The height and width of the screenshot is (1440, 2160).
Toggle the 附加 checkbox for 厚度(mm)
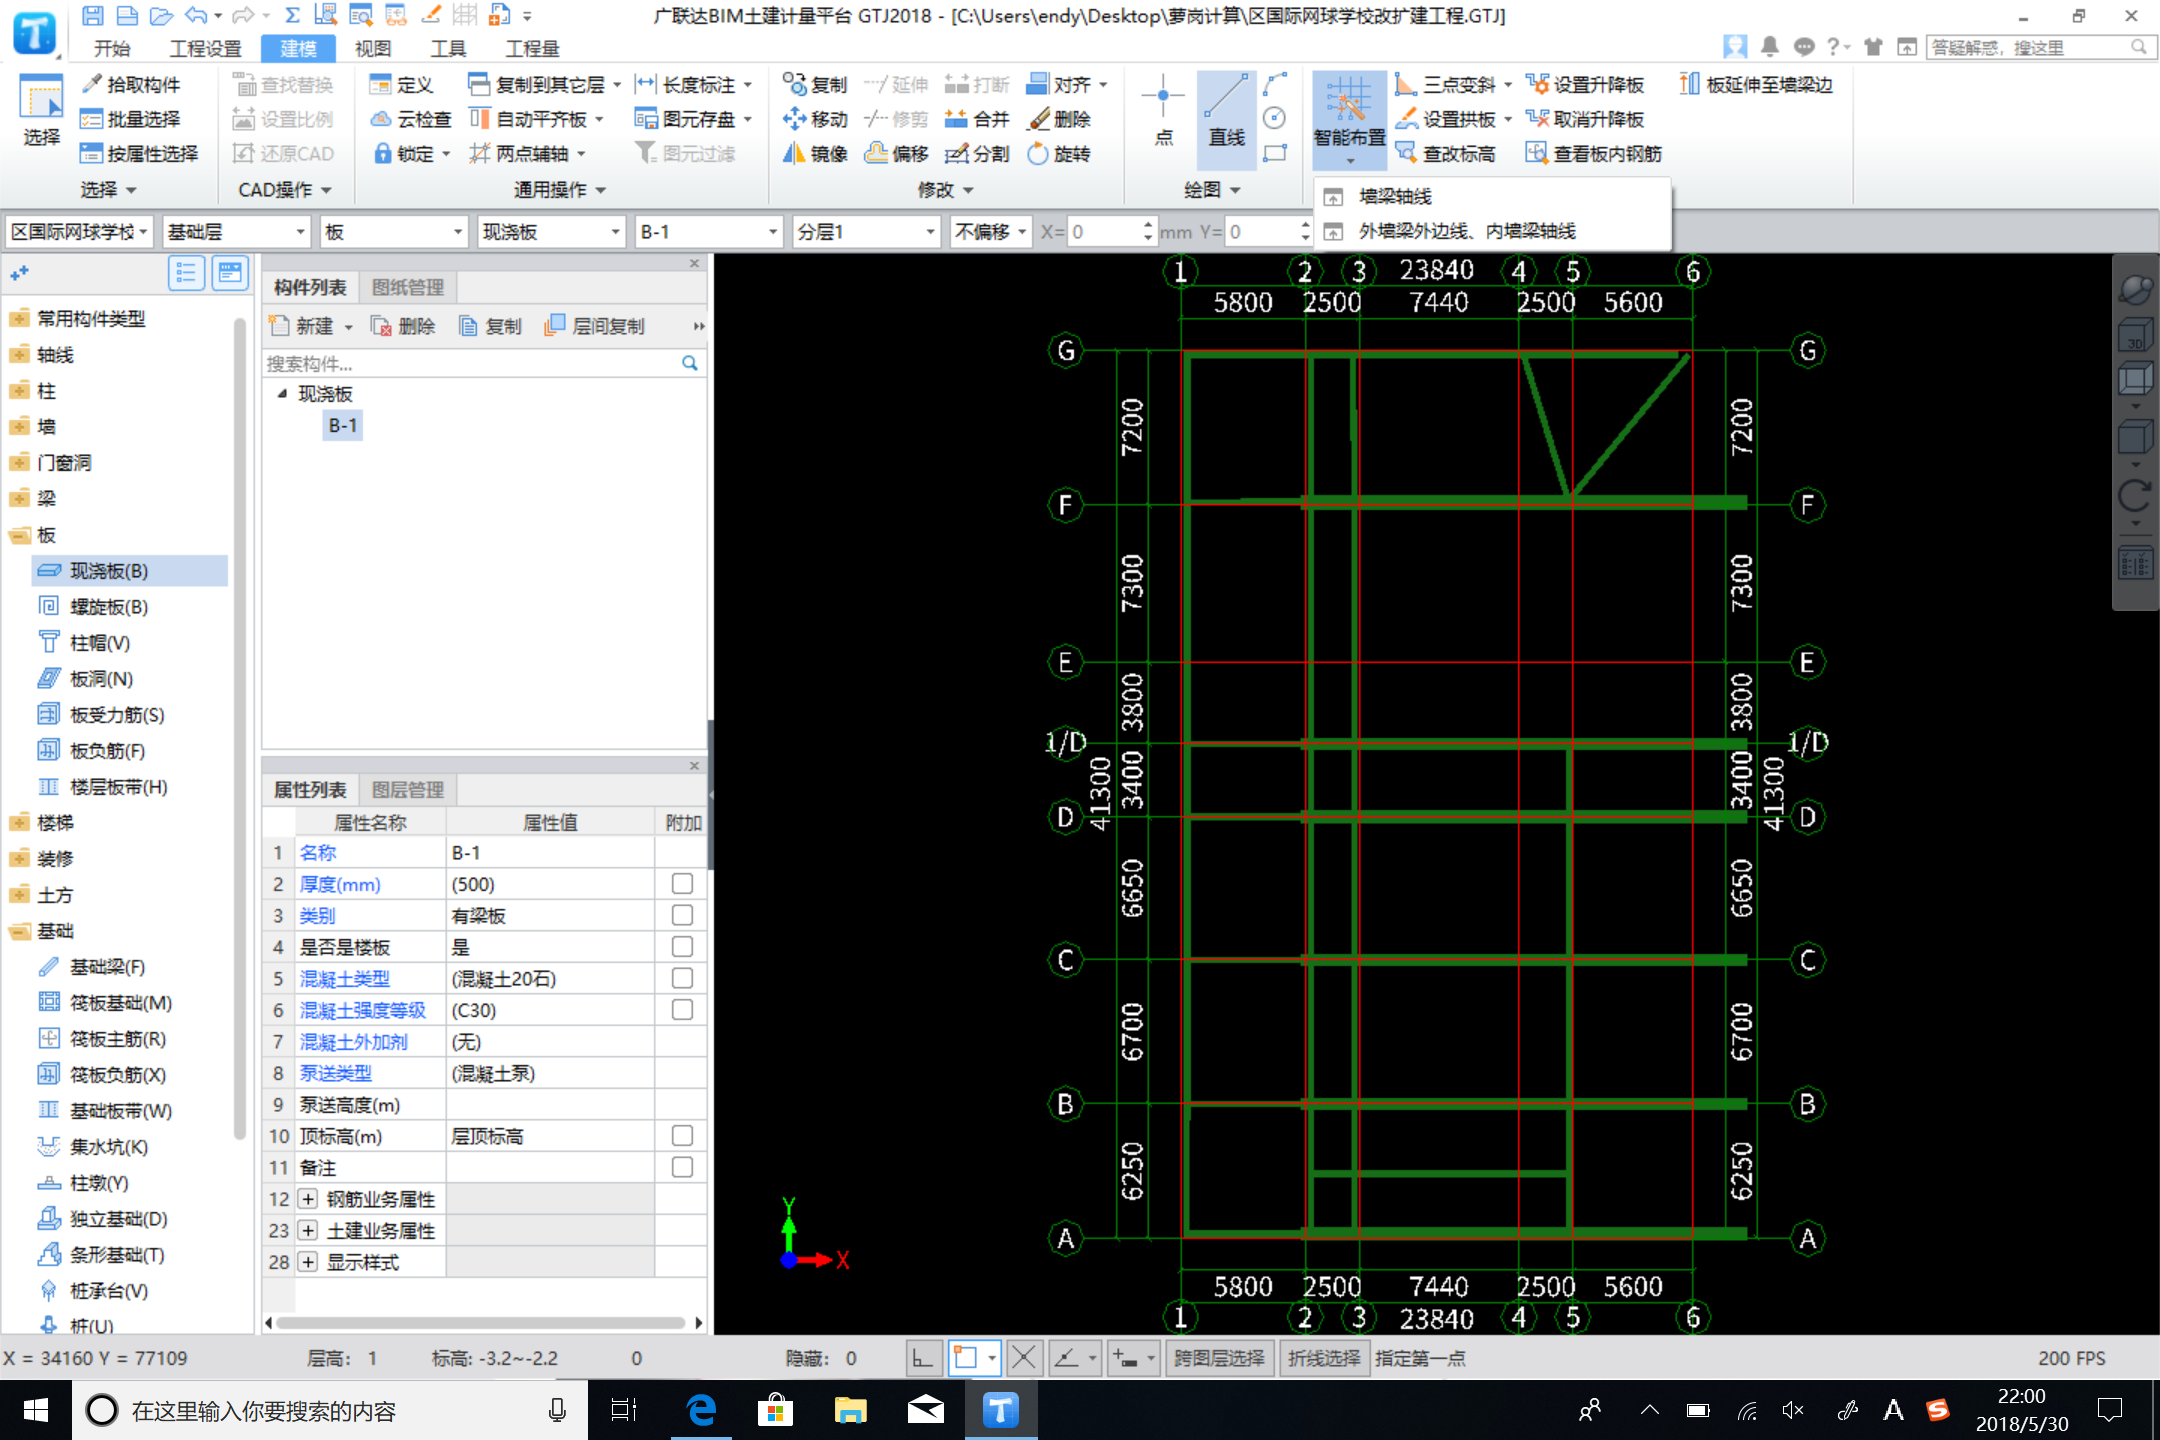coord(682,884)
